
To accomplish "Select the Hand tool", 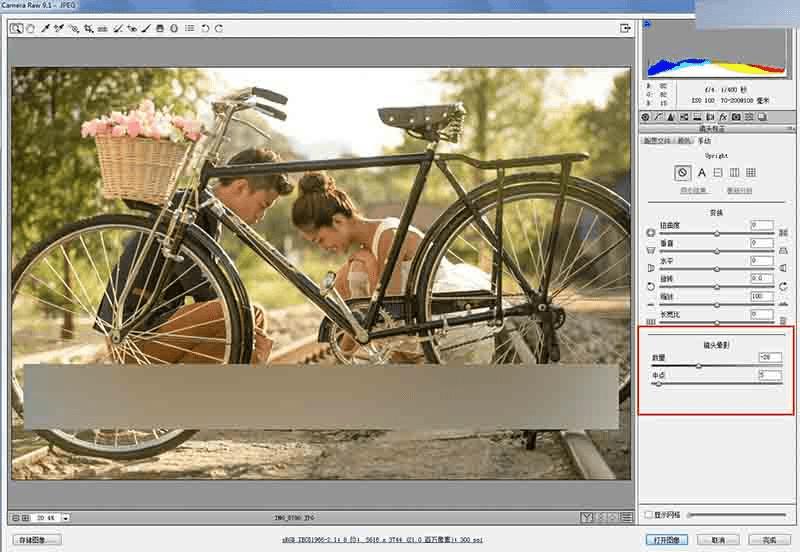I will (31, 29).
